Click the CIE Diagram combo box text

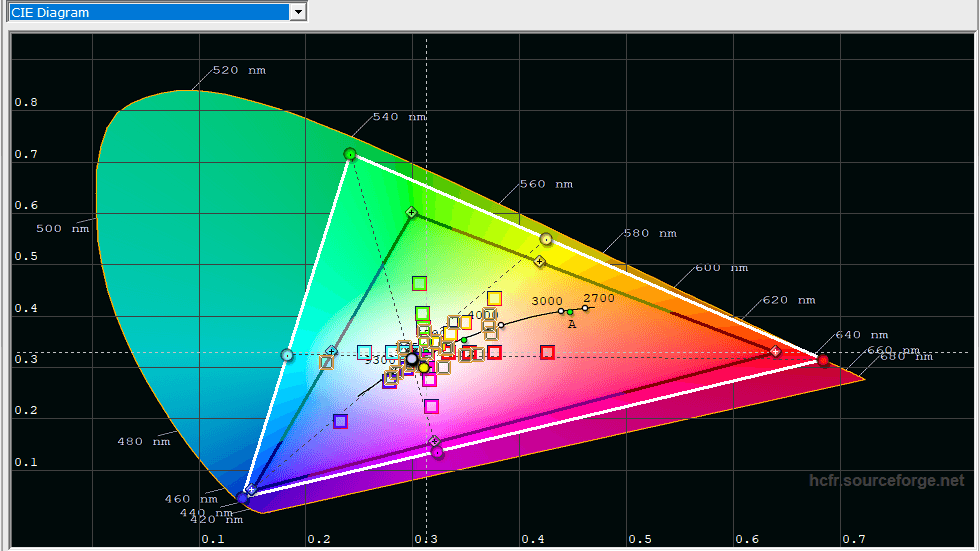tap(148, 12)
